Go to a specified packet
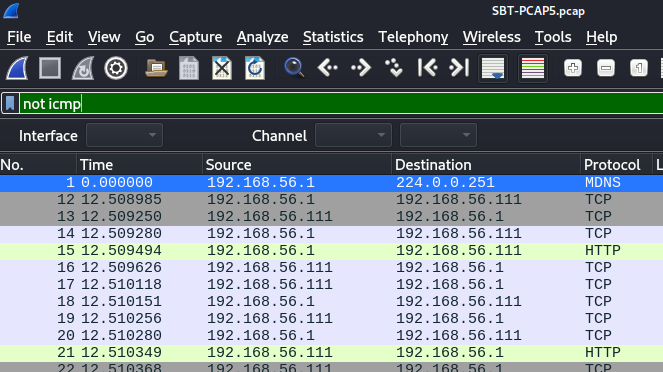The width and height of the screenshot is (663, 372). pos(394,68)
